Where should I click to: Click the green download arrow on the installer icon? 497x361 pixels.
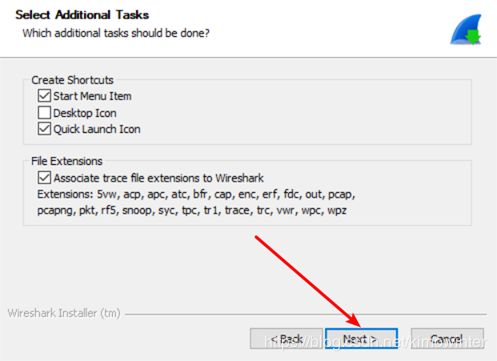click(x=473, y=36)
